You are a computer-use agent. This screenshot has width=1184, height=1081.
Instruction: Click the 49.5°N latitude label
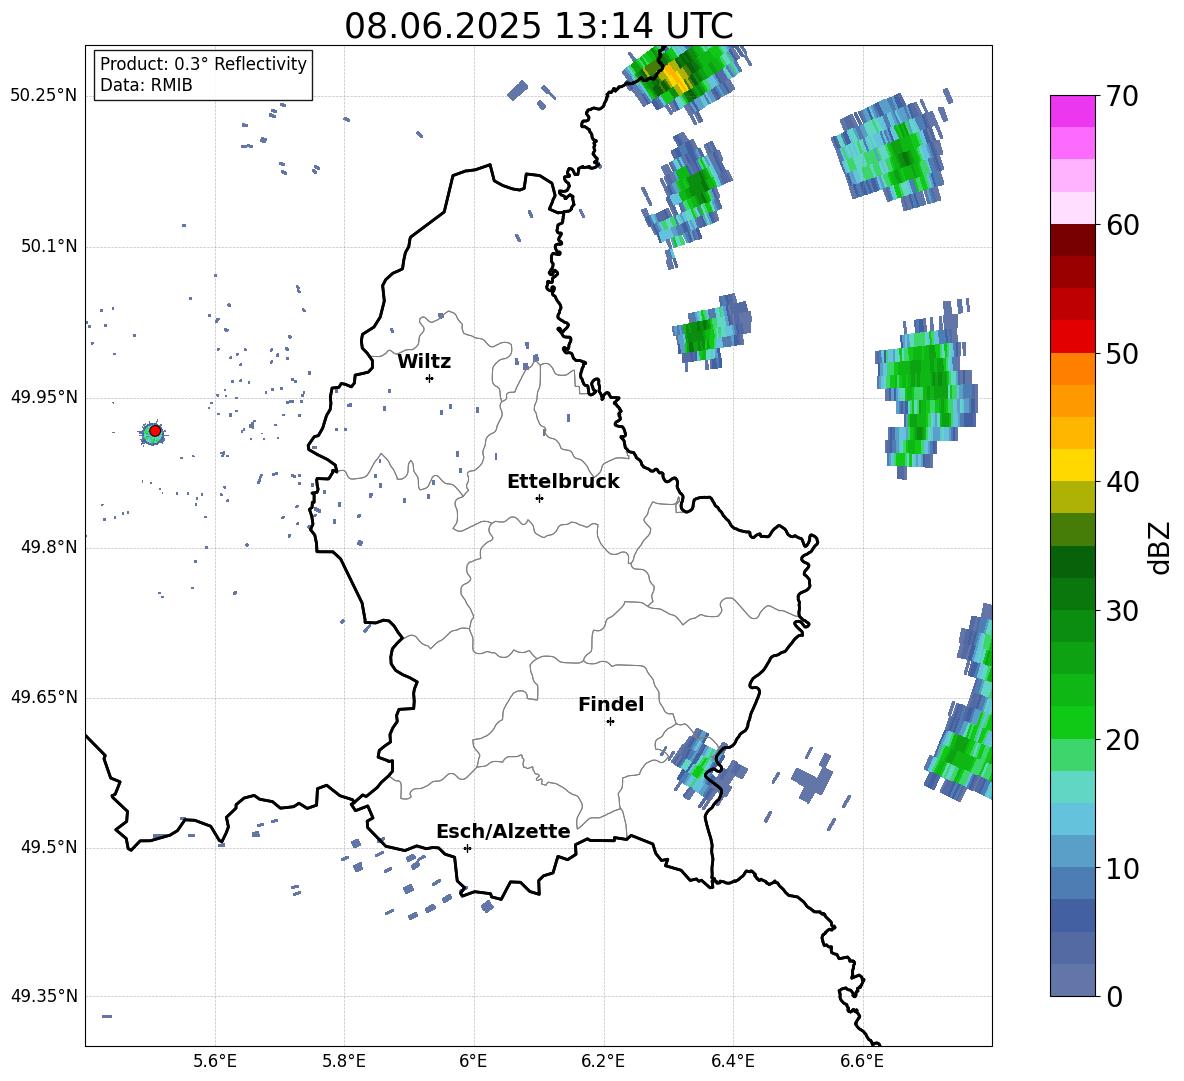48,847
